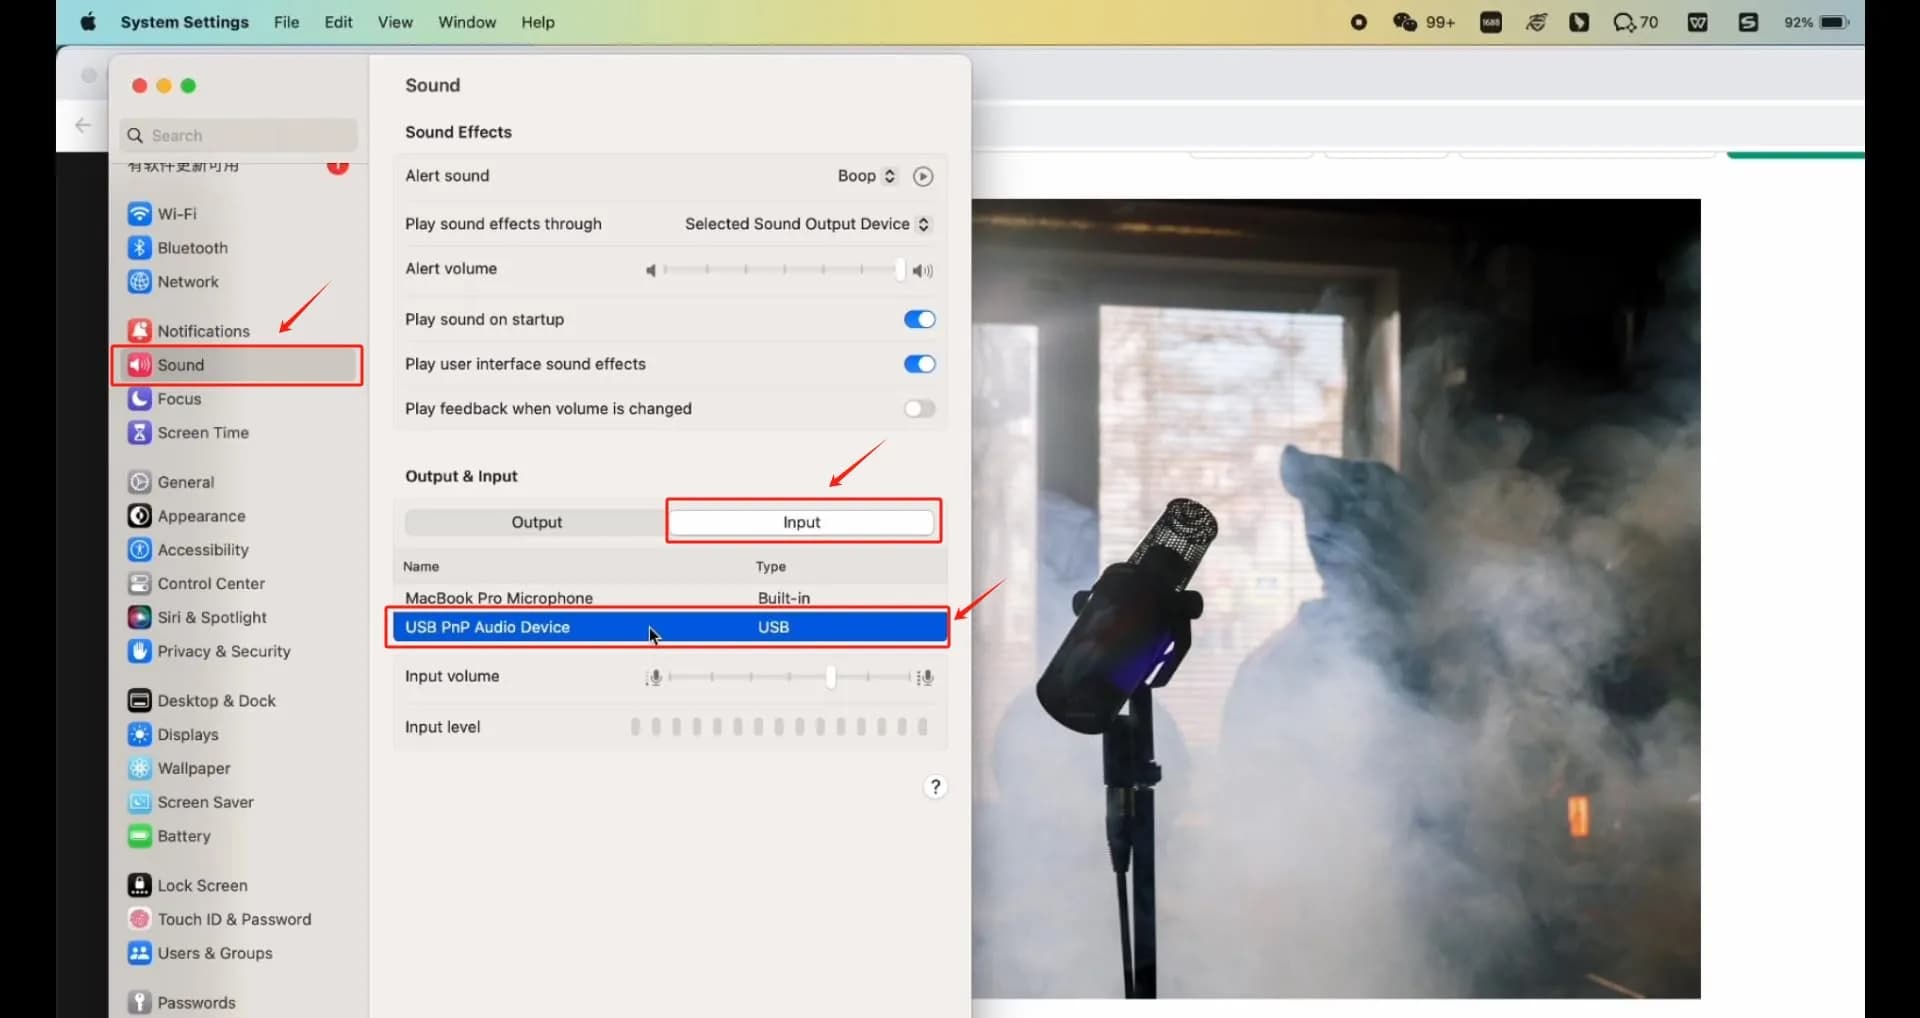This screenshot has width=1920, height=1018.
Task: Click the Type column header
Action: [x=771, y=566]
